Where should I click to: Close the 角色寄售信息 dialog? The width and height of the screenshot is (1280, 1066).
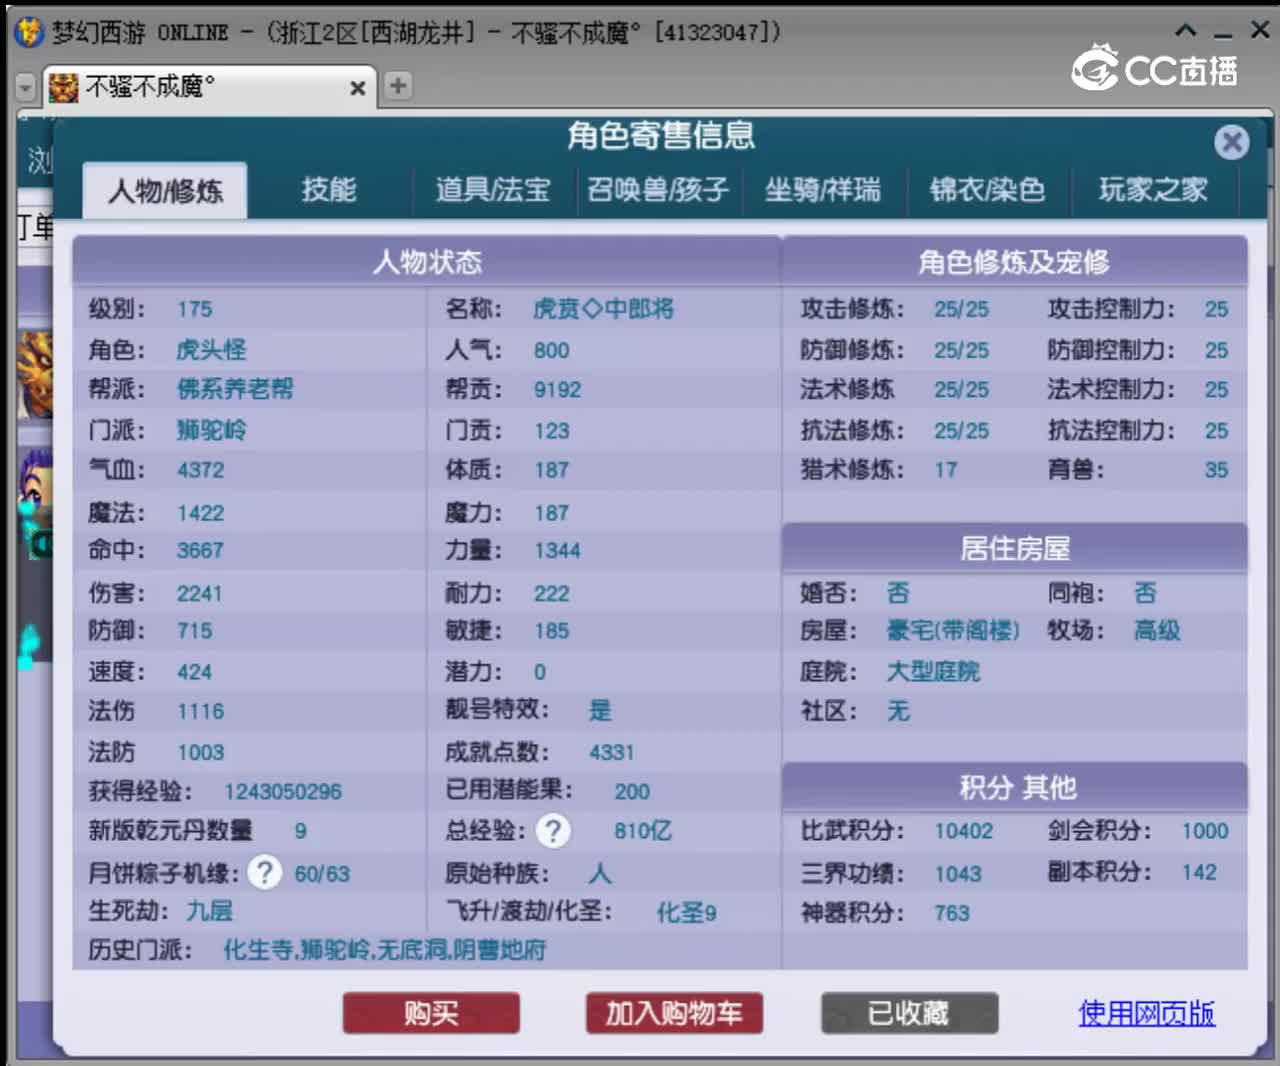[x=1232, y=143]
